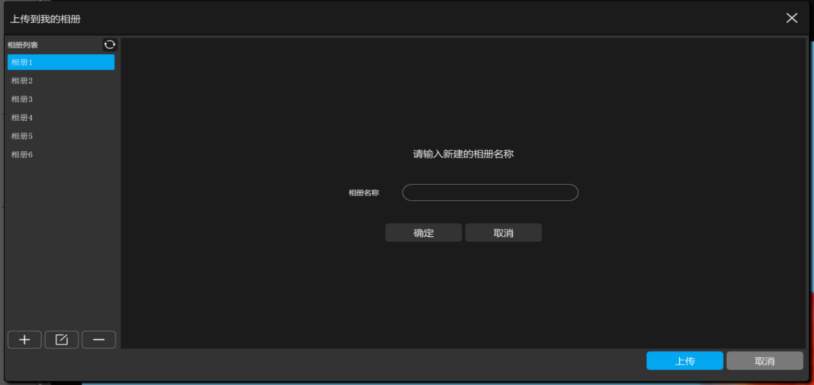The image size is (814, 385).
Task: Click the 相册名称 field label
Action: coord(363,192)
